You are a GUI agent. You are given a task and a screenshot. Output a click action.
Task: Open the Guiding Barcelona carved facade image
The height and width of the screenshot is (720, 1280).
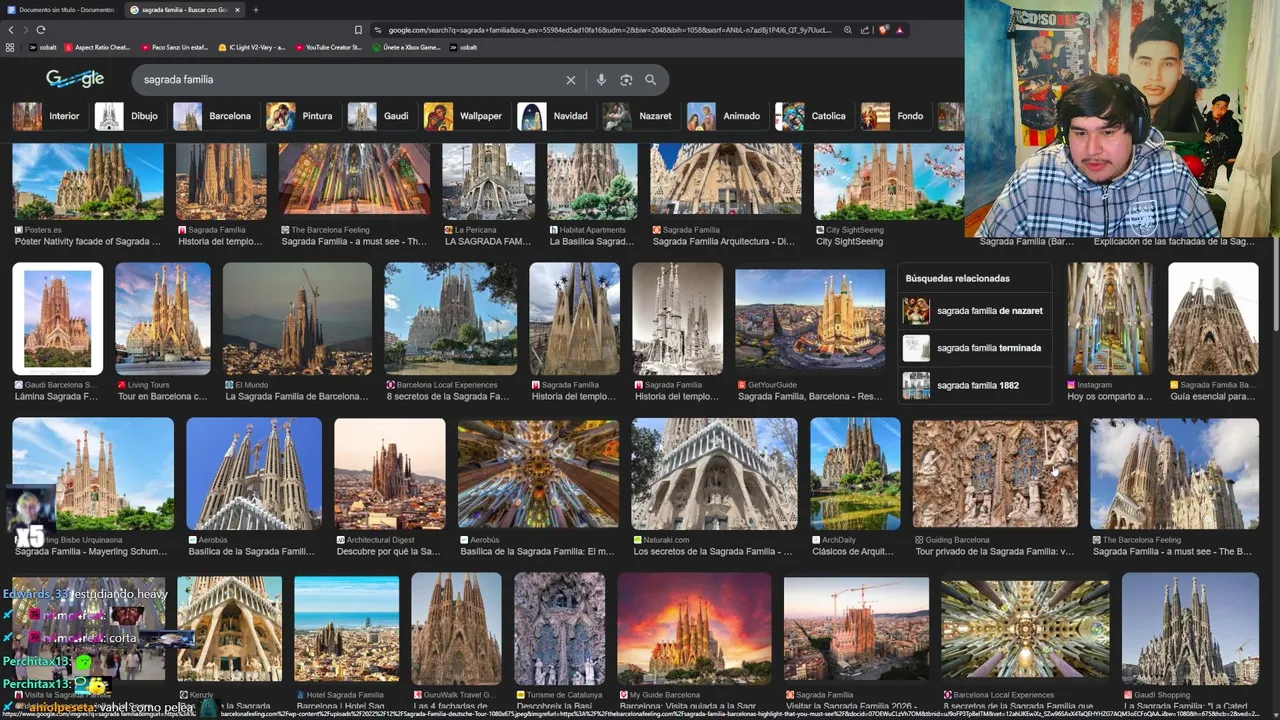995,473
